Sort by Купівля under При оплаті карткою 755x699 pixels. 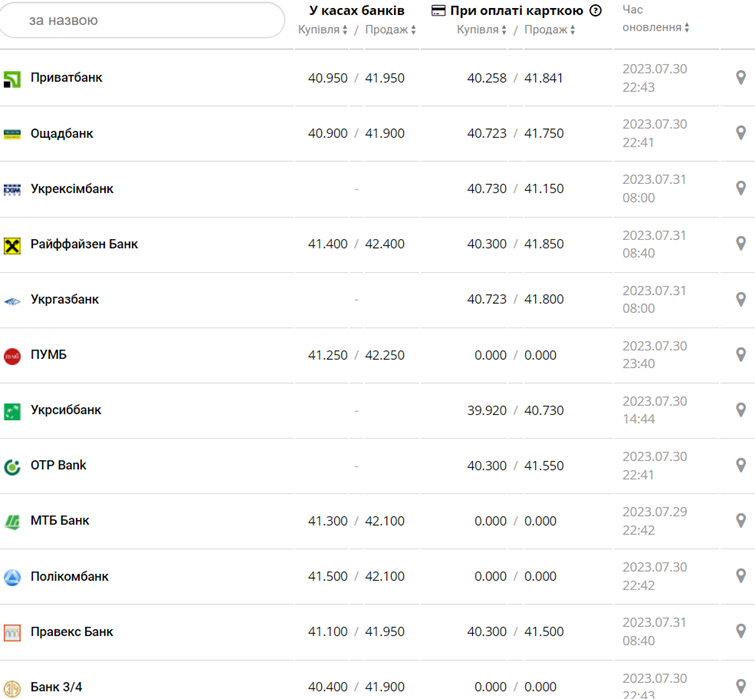coord(482,30)
